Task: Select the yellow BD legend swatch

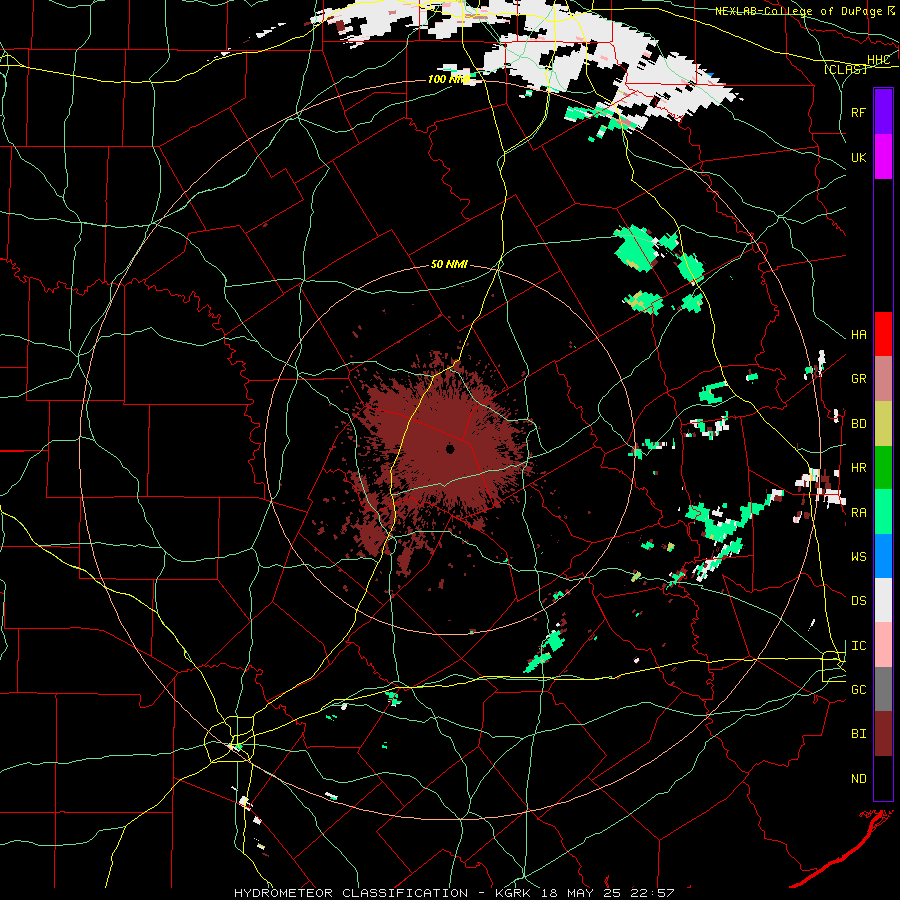Action: point(883,424)
